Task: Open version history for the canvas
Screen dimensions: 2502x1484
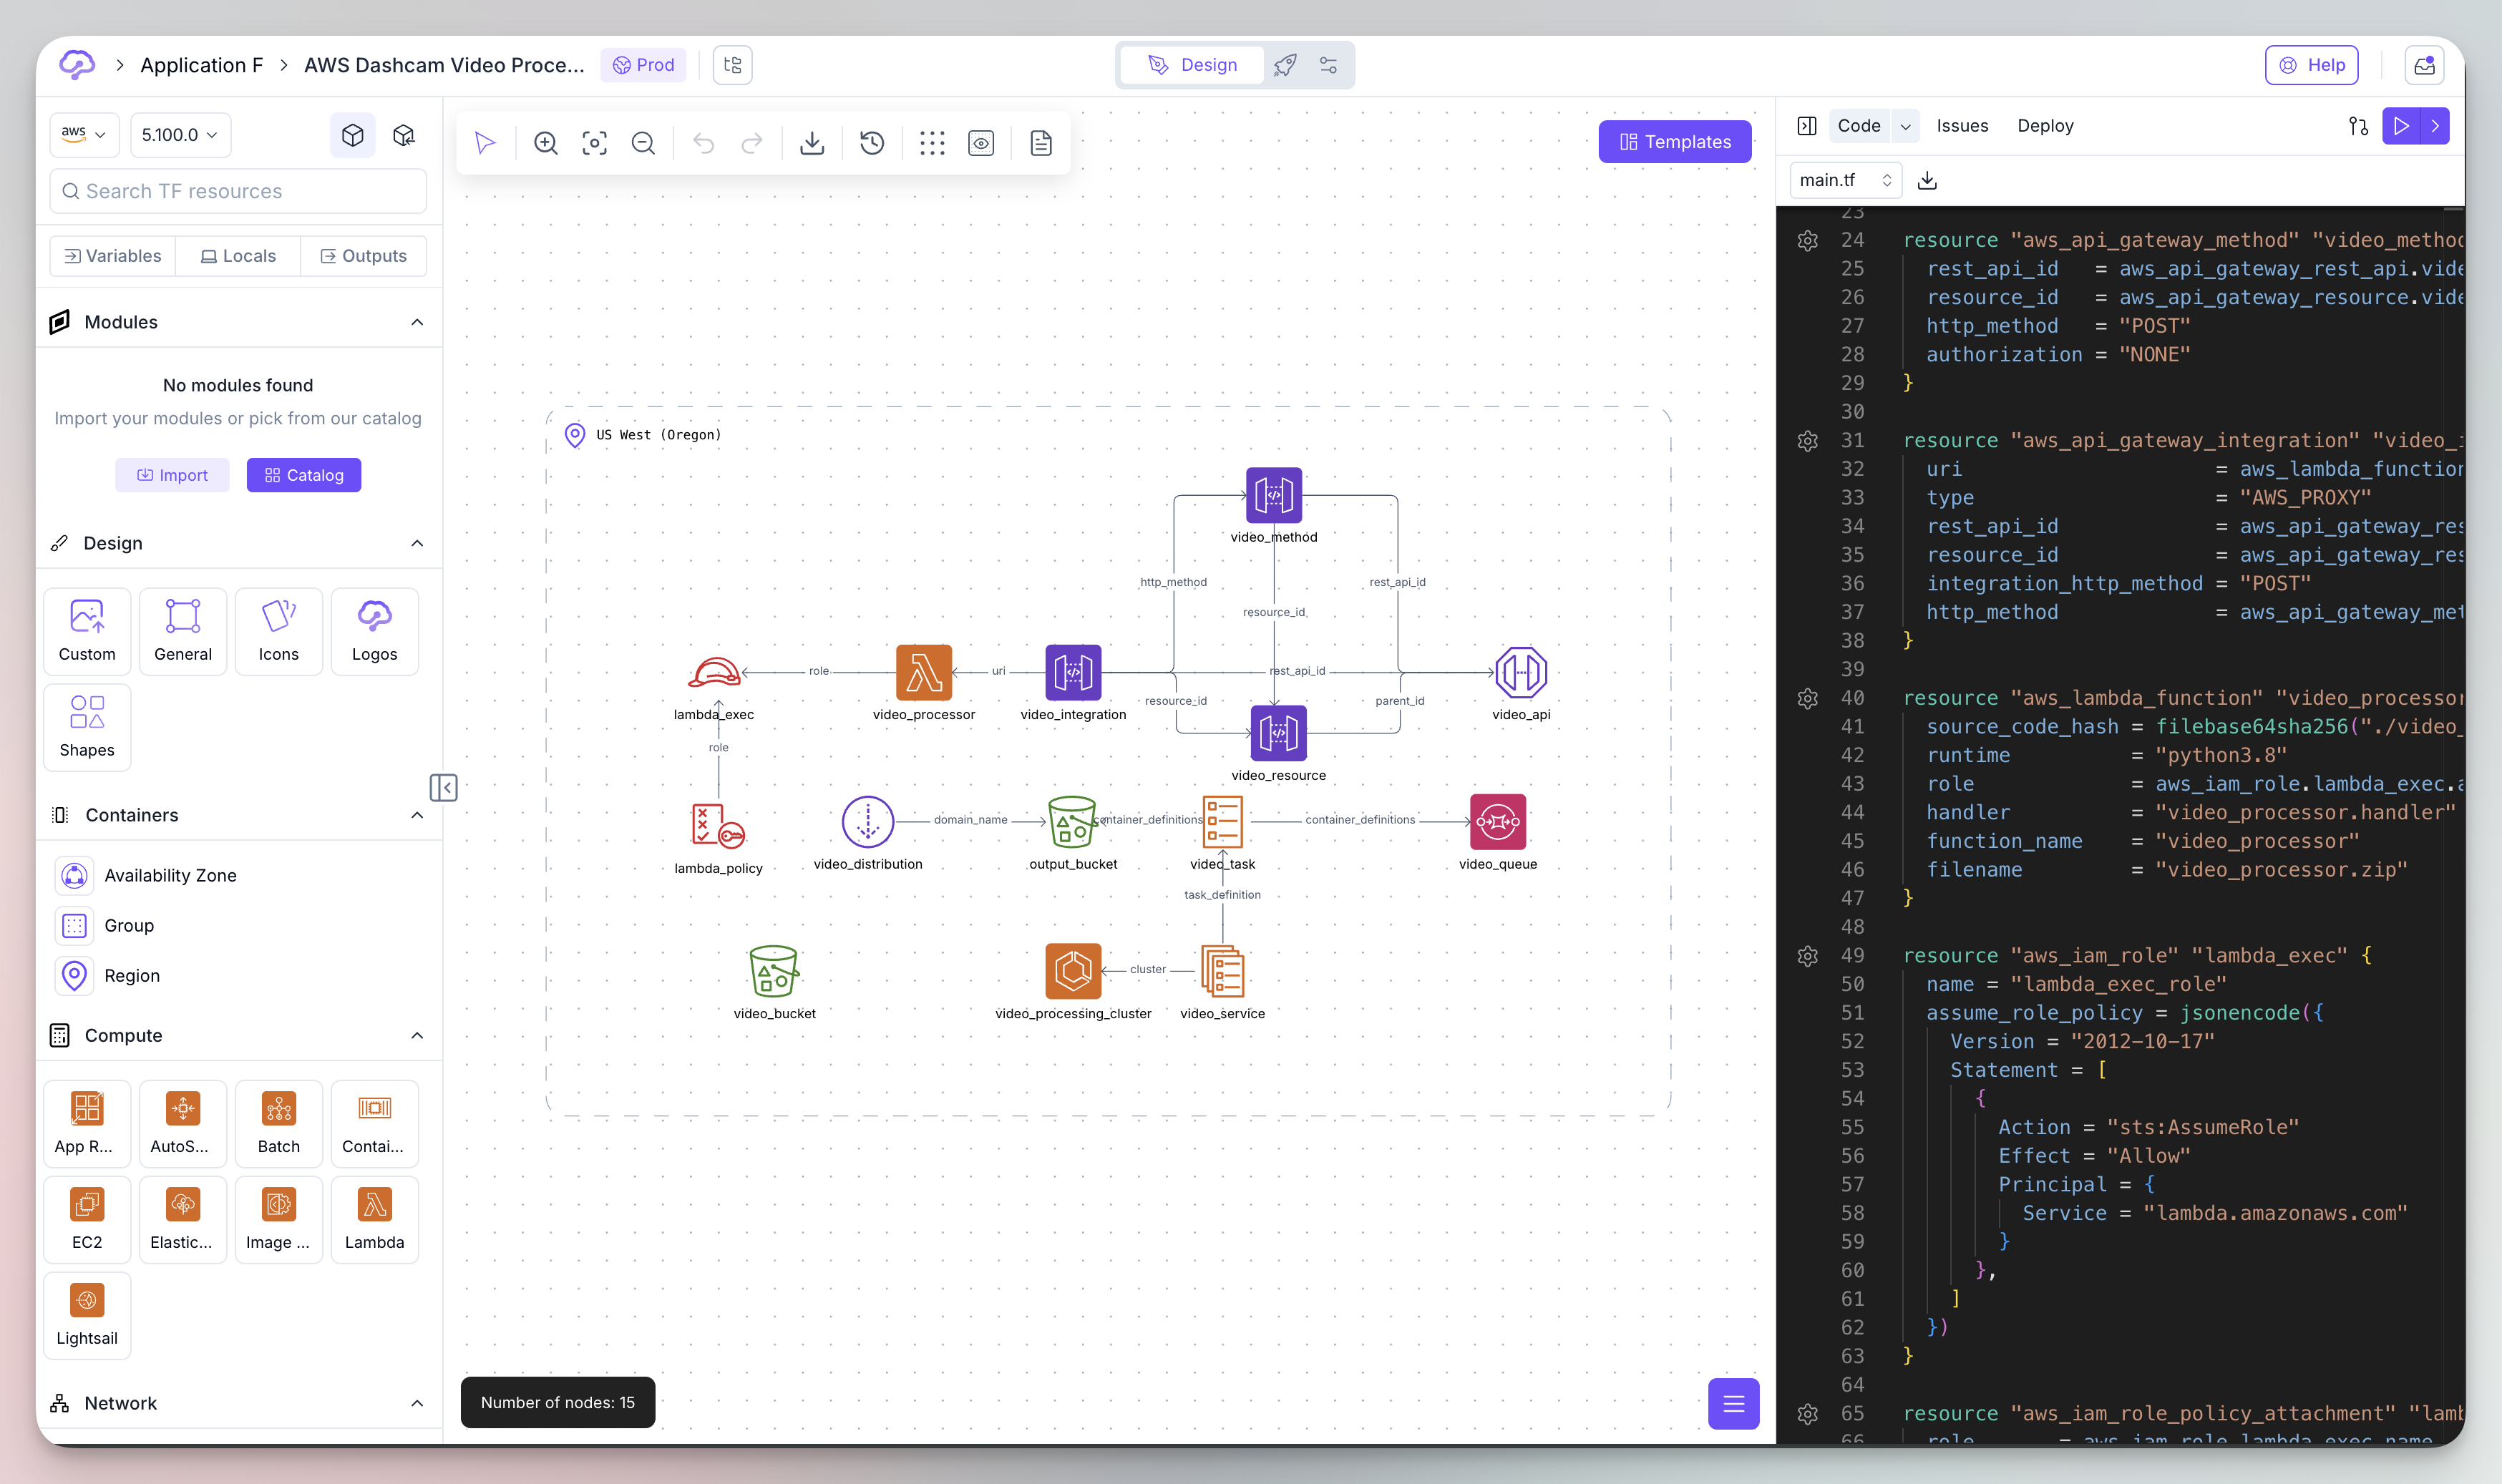Action: point(871,143)
